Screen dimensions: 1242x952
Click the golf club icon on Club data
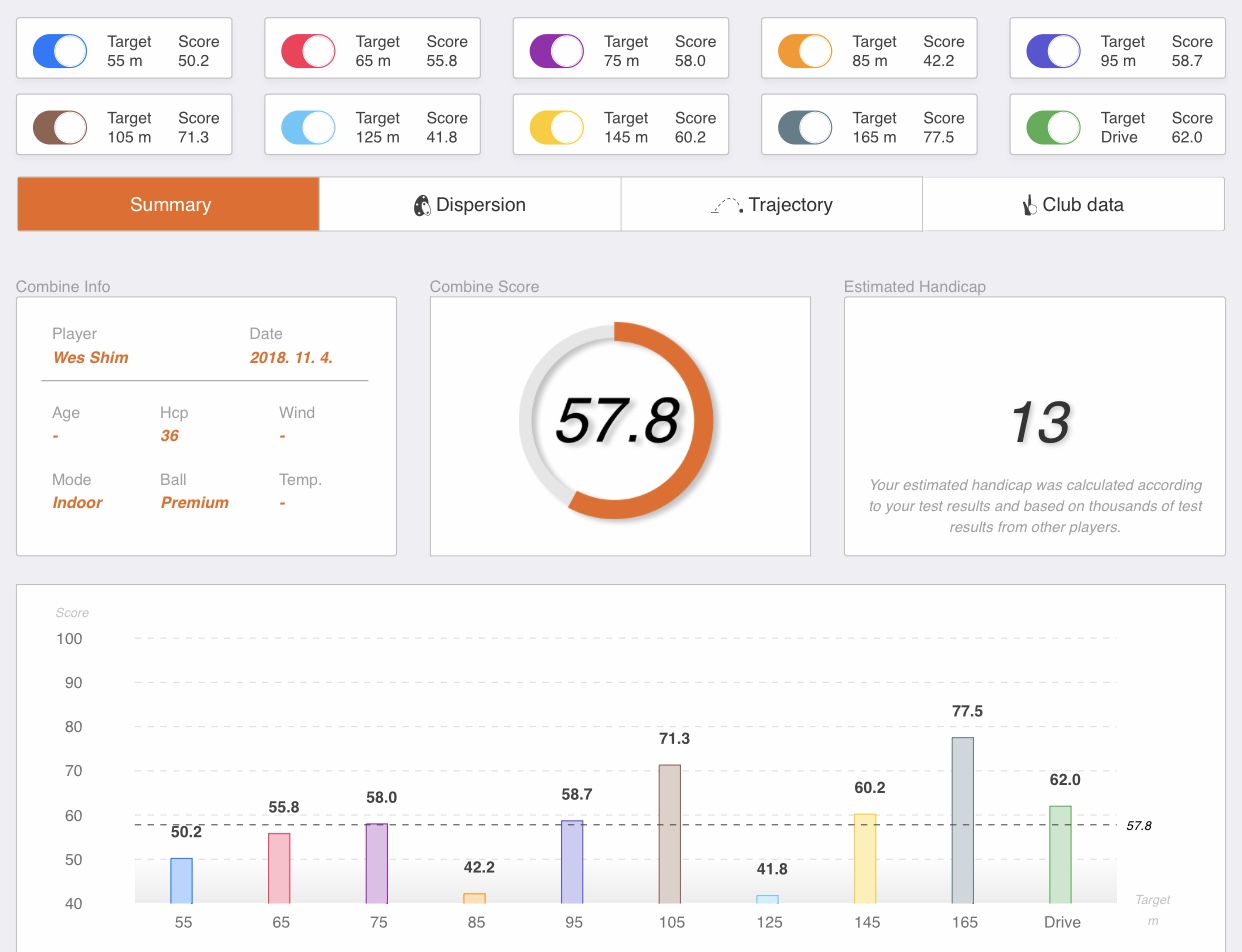pos(1028,206)
